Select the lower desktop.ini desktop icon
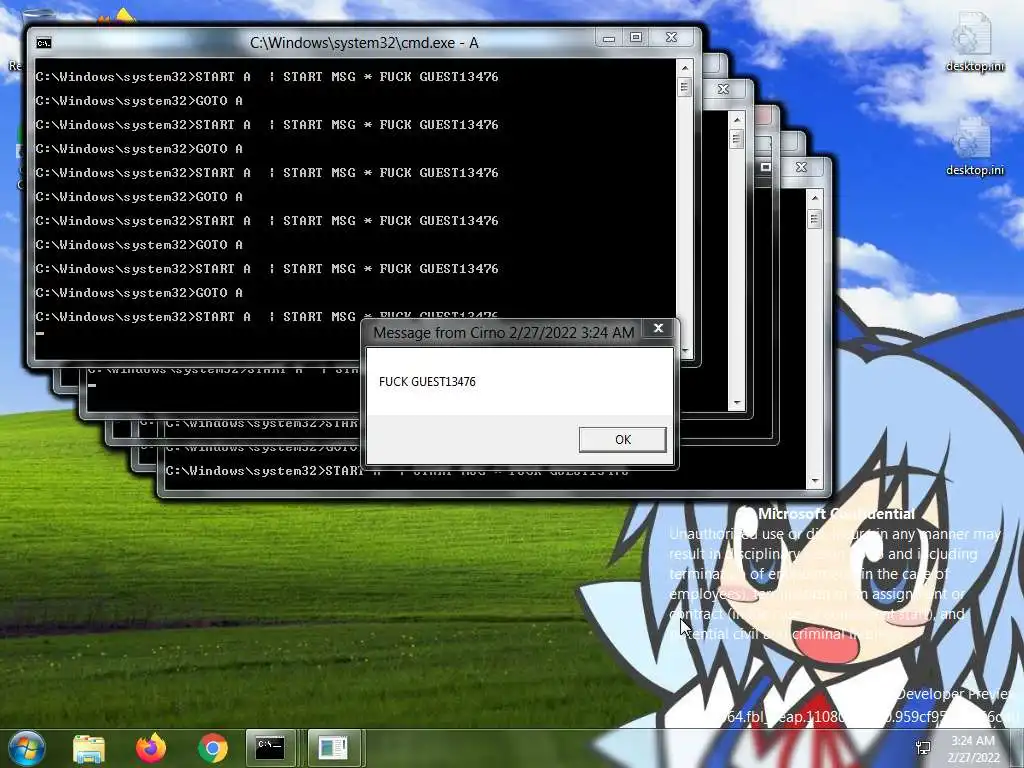The width and height of the screenshot is (1024, 768). click(974, 147)
